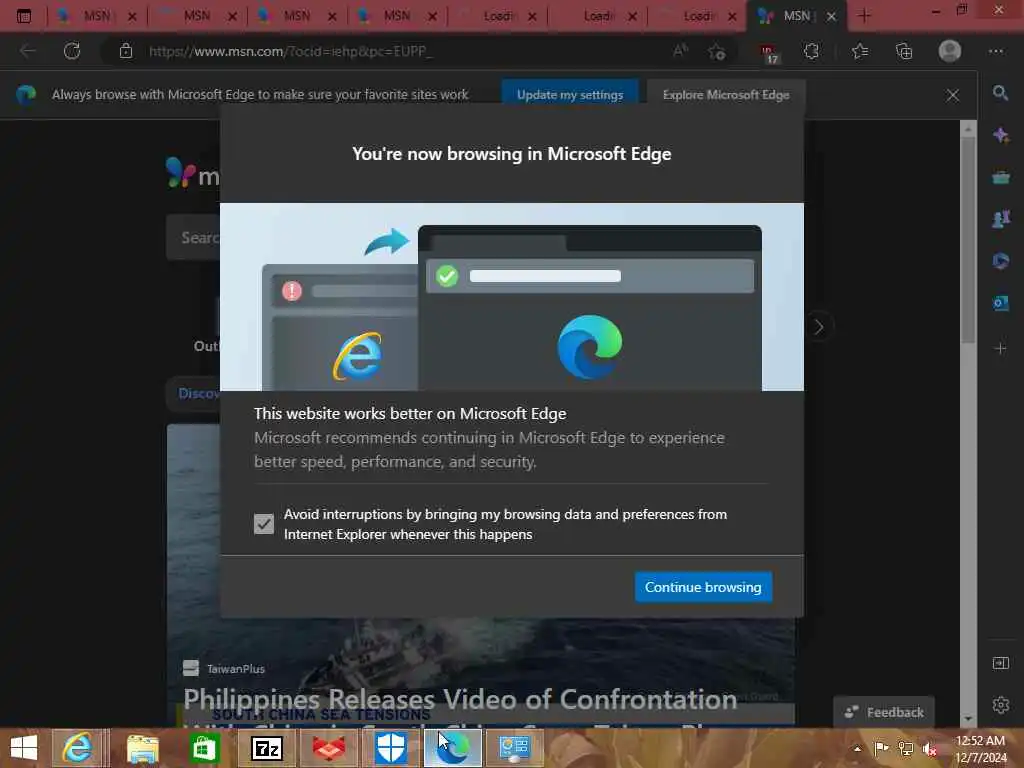
Task: Click the muted volume tray icon
Action: point(929,749)
